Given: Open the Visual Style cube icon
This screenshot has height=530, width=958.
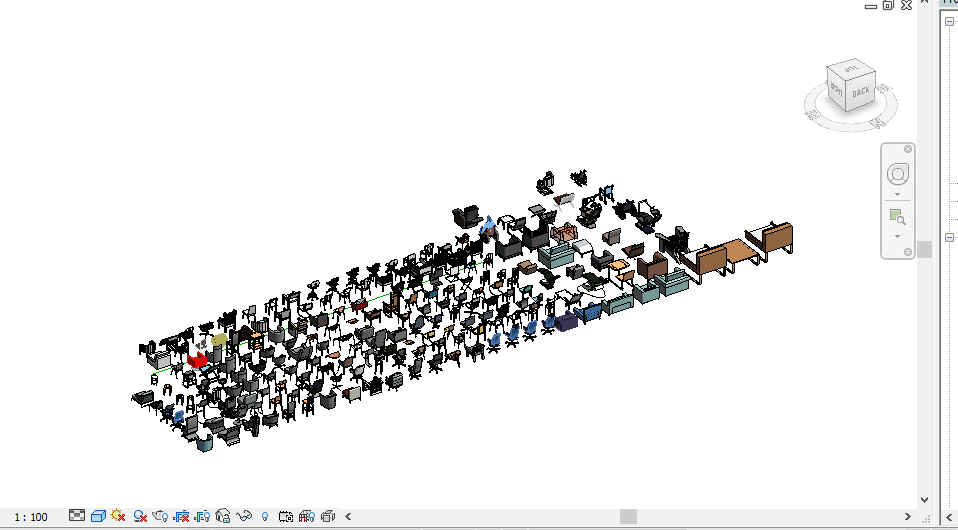Looking at the screenshot, I should coord(98,516).
